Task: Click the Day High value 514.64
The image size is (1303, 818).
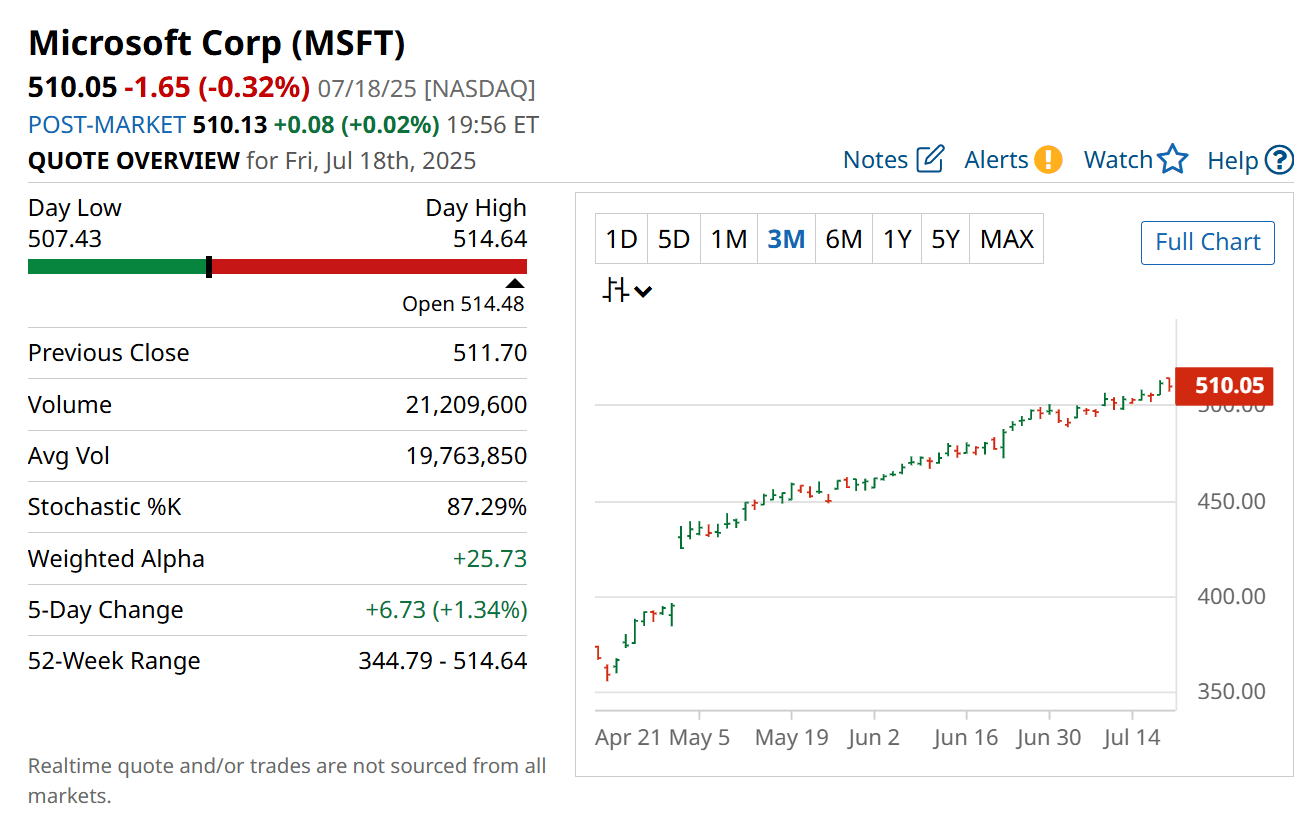Action: (490, 239)
